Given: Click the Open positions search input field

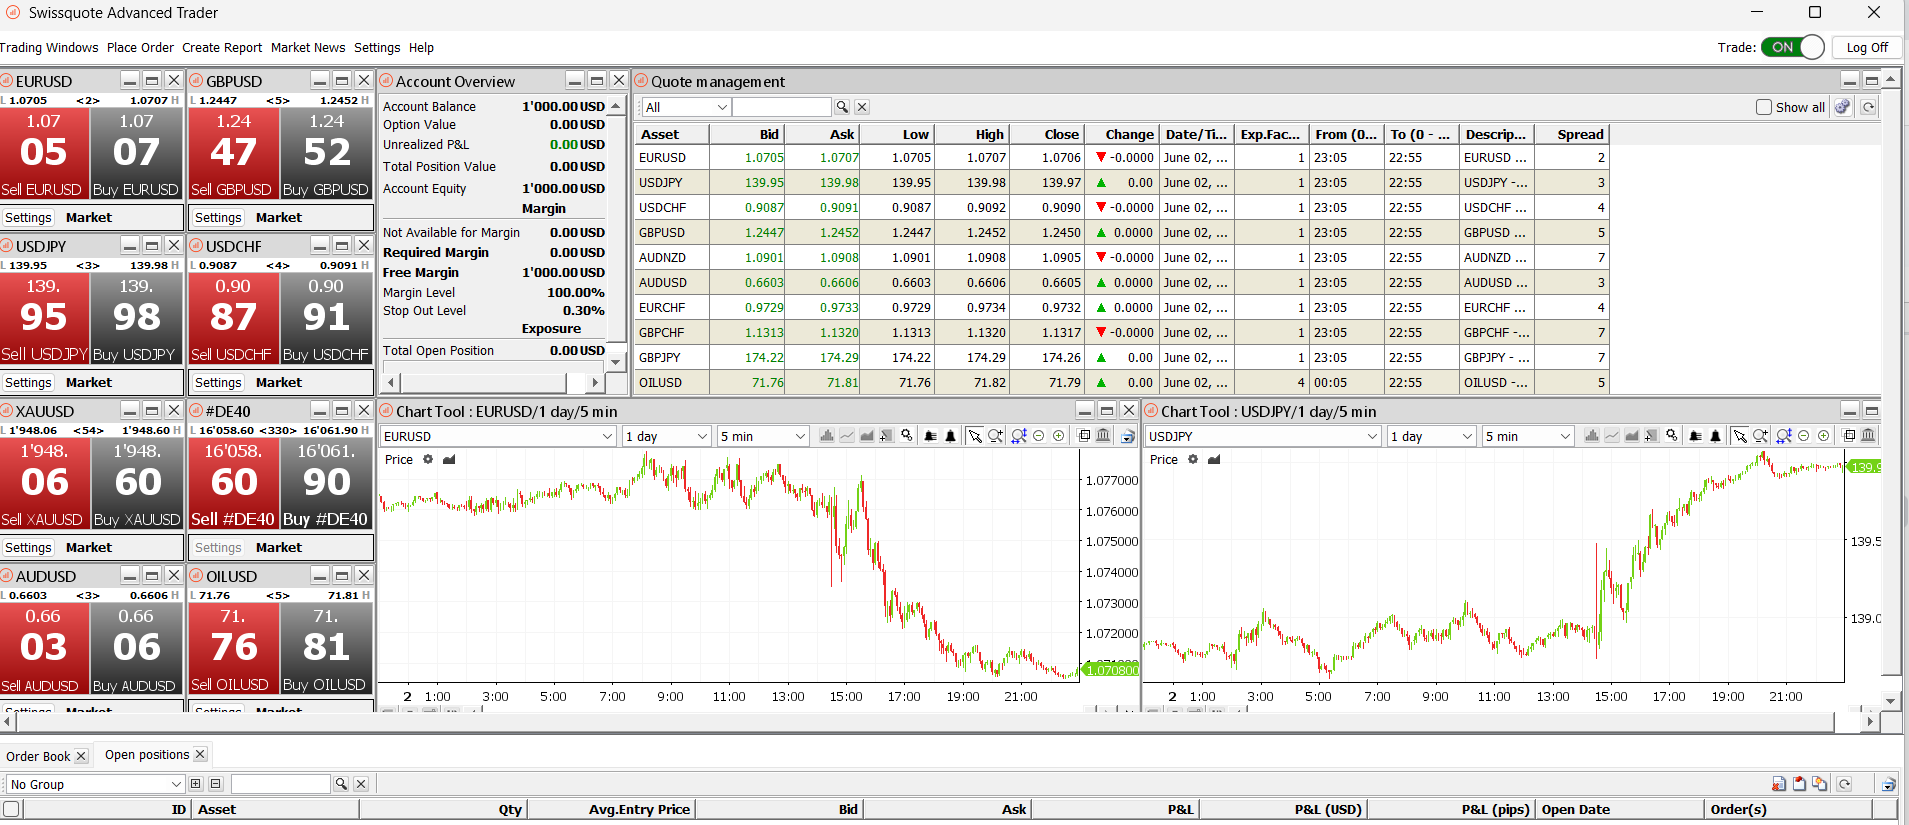Looking at the screenshot, I should point(280,784).
